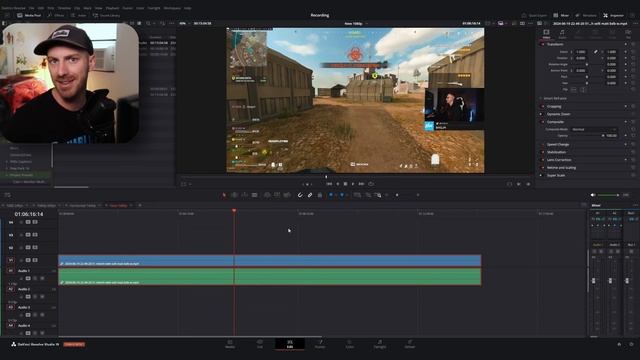Screen dimensions: 640x360
Task: Click the Replace Clip icon
Action: (x=287, y=195)
